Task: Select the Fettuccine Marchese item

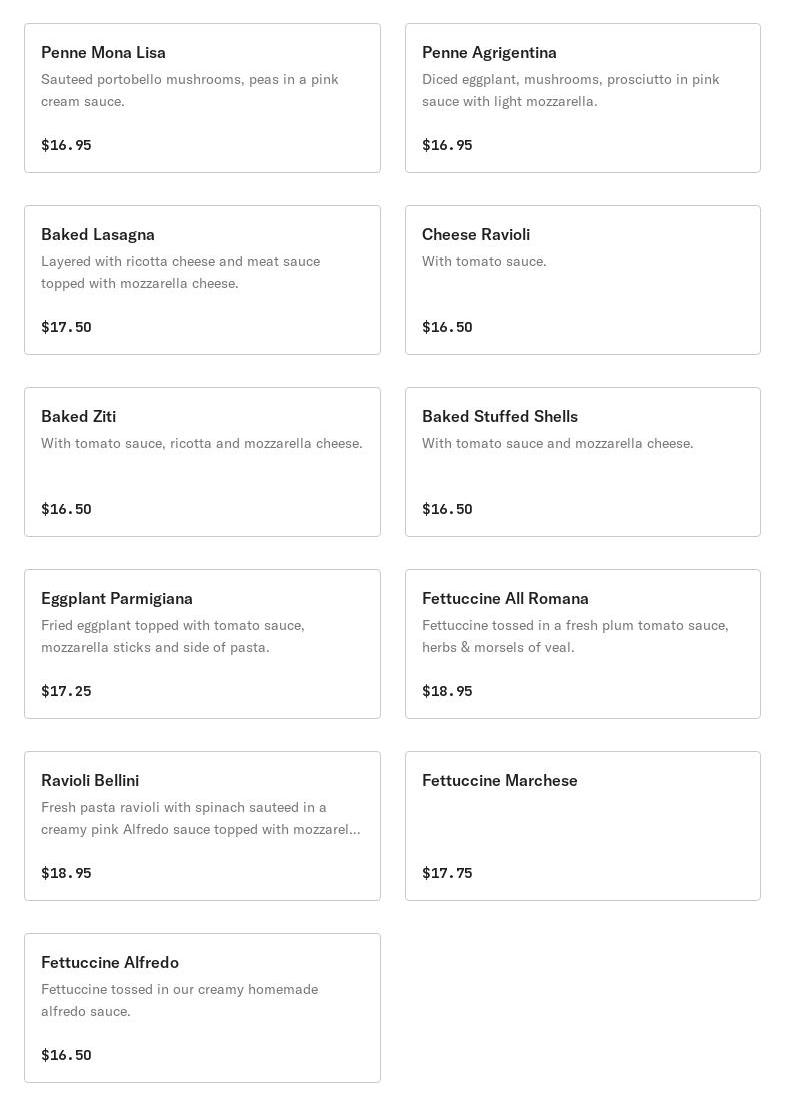Action: pyautogui.click(x=582, y=826)
